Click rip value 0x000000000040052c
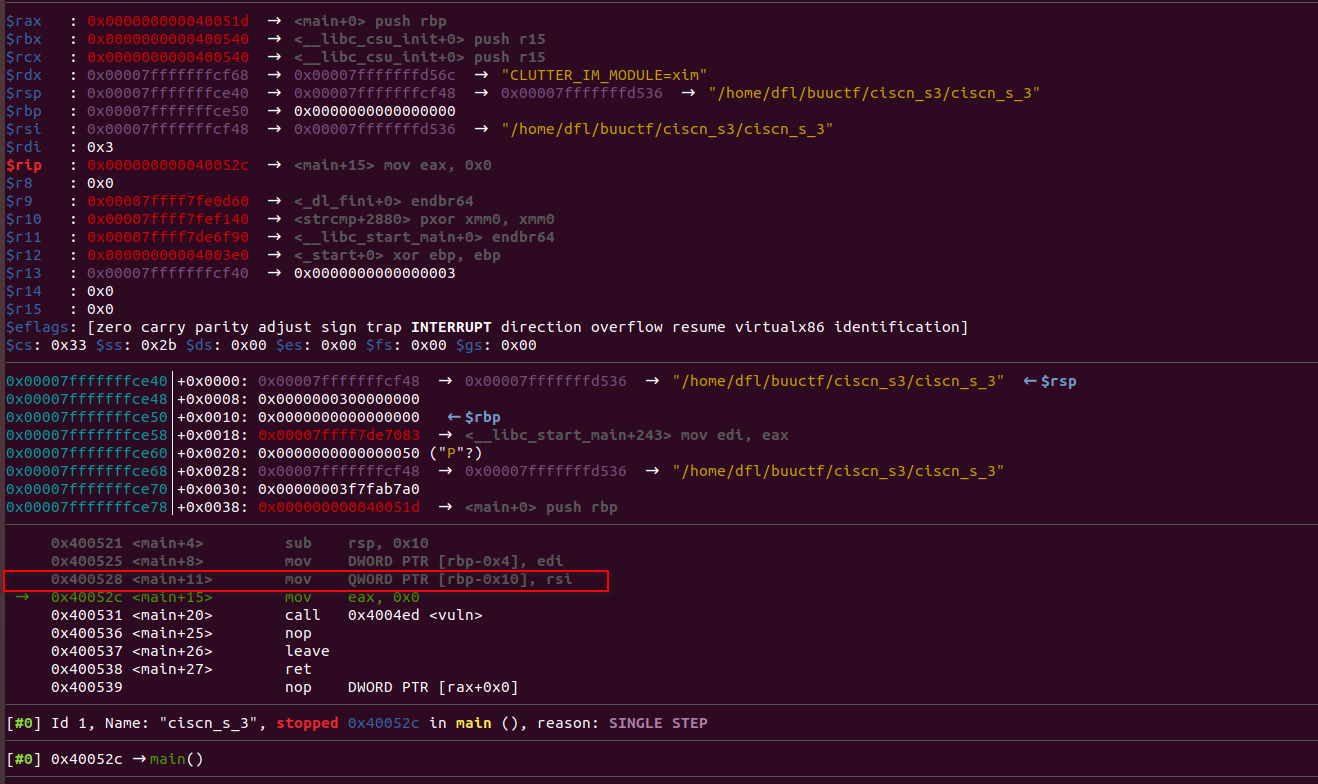The height and width of the screenshot is (784, 1318). [169, 165]
